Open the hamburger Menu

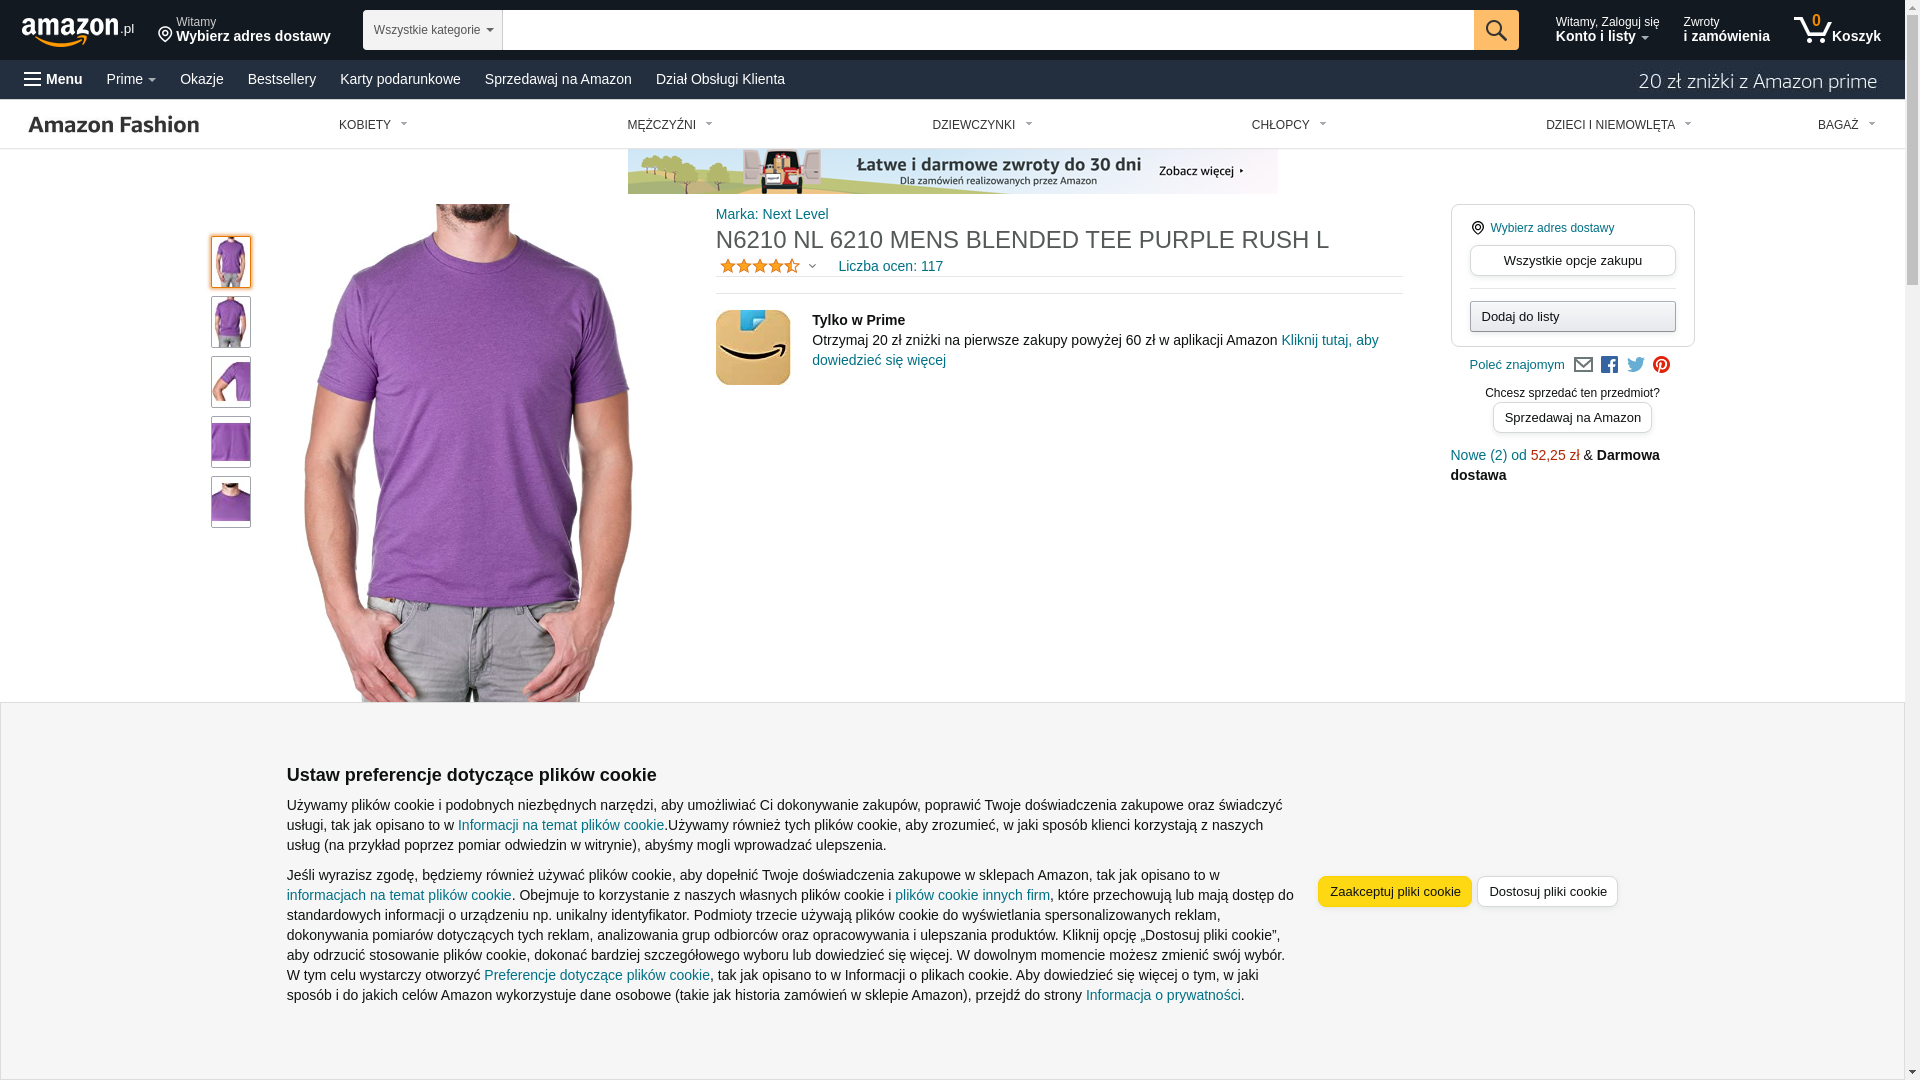click(53, 79)
